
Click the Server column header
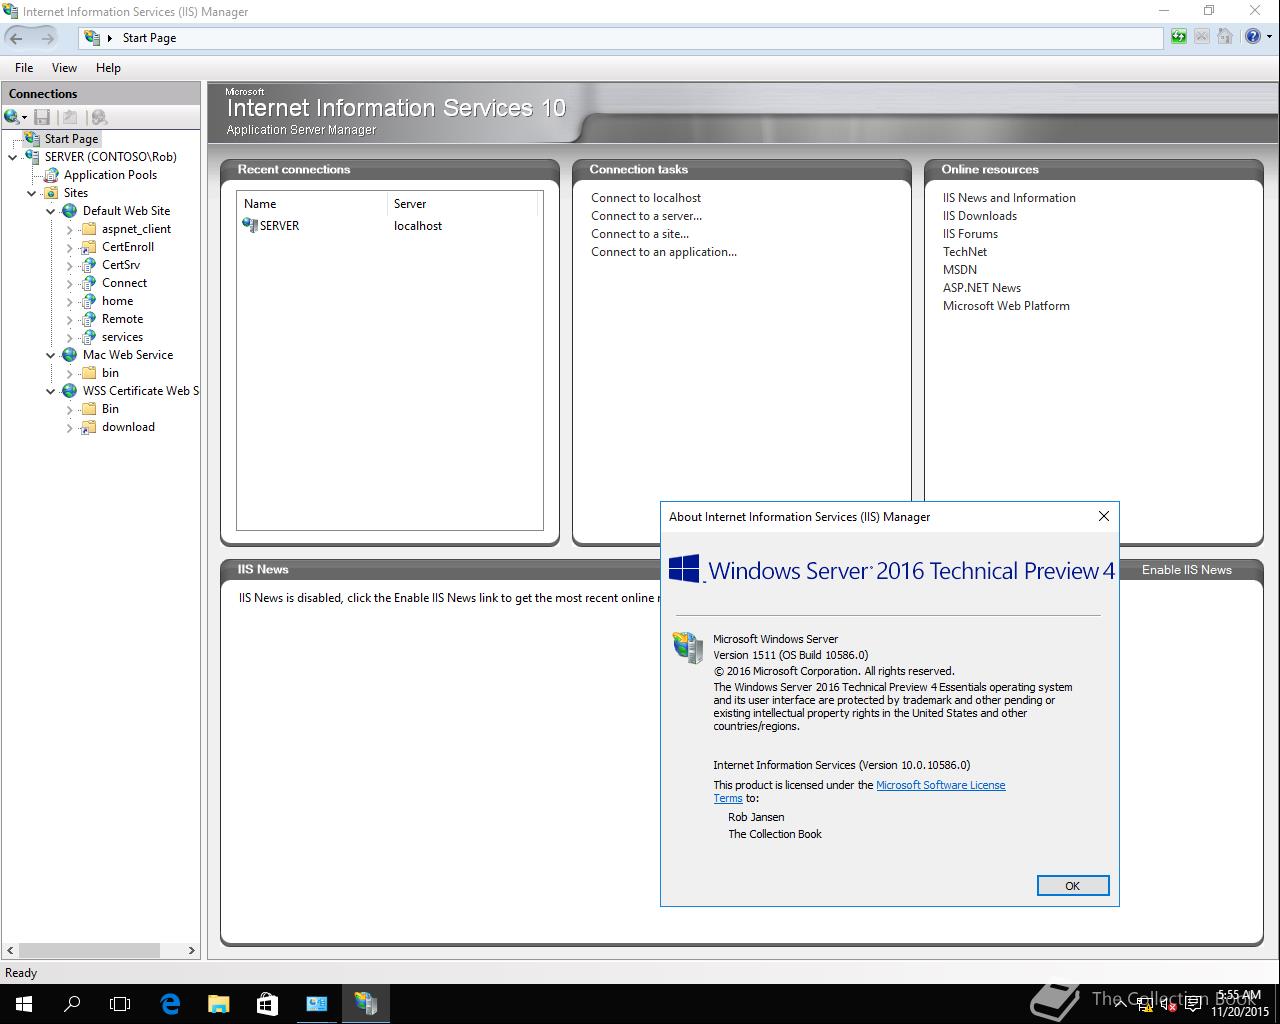point(462,204)
